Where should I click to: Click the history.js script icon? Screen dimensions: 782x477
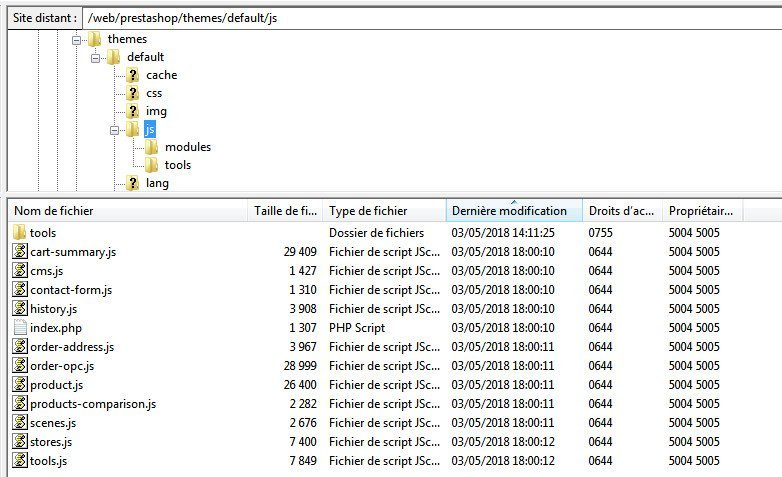(19, 308)
